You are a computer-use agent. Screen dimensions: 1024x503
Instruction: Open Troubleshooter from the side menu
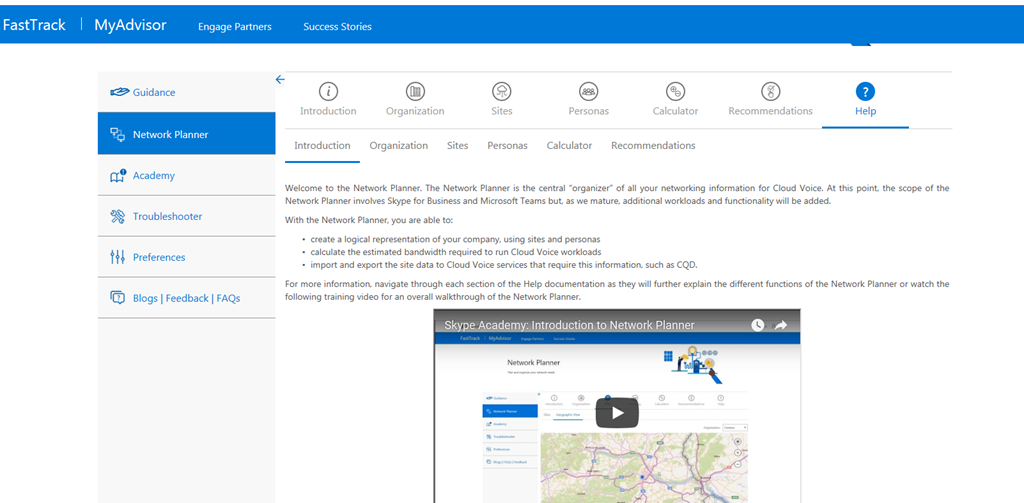(x=167, y=216)
